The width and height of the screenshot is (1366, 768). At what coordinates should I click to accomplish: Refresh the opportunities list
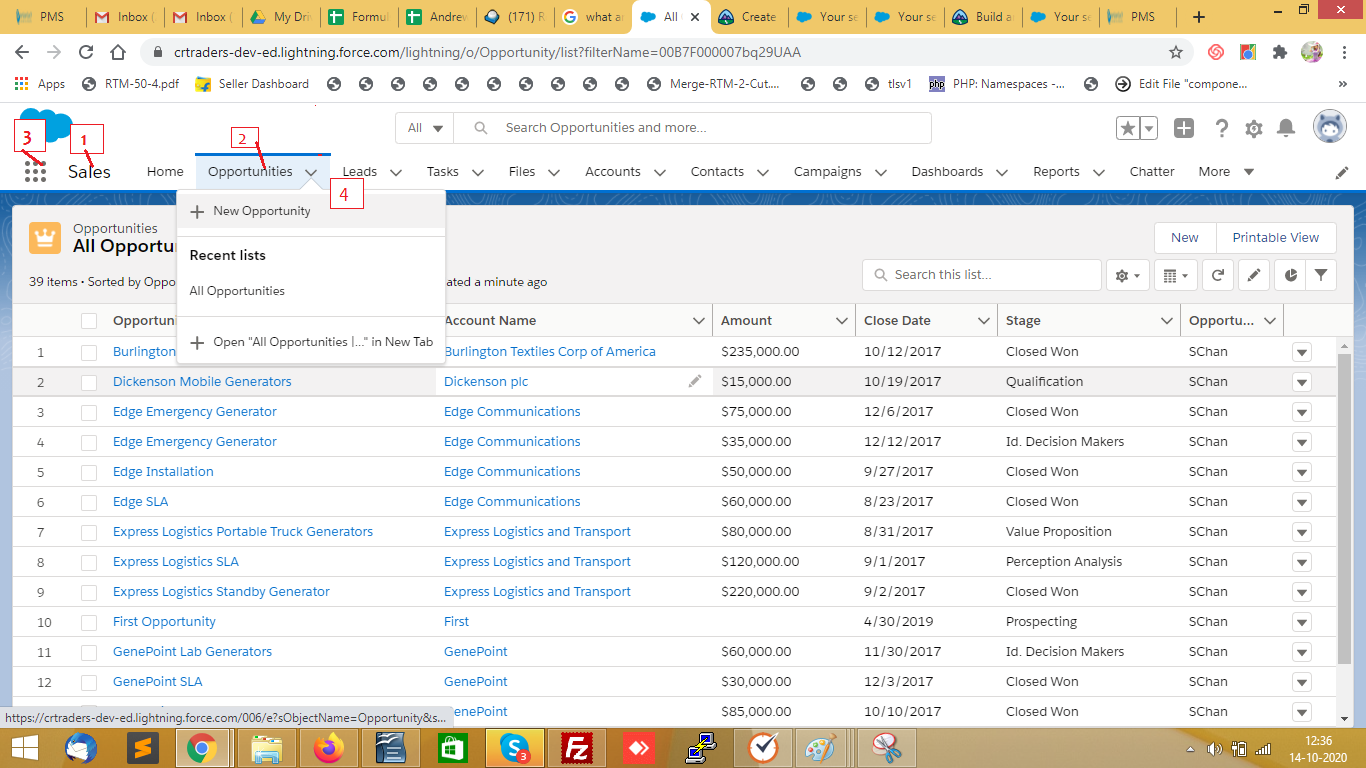click(1217, 274)
